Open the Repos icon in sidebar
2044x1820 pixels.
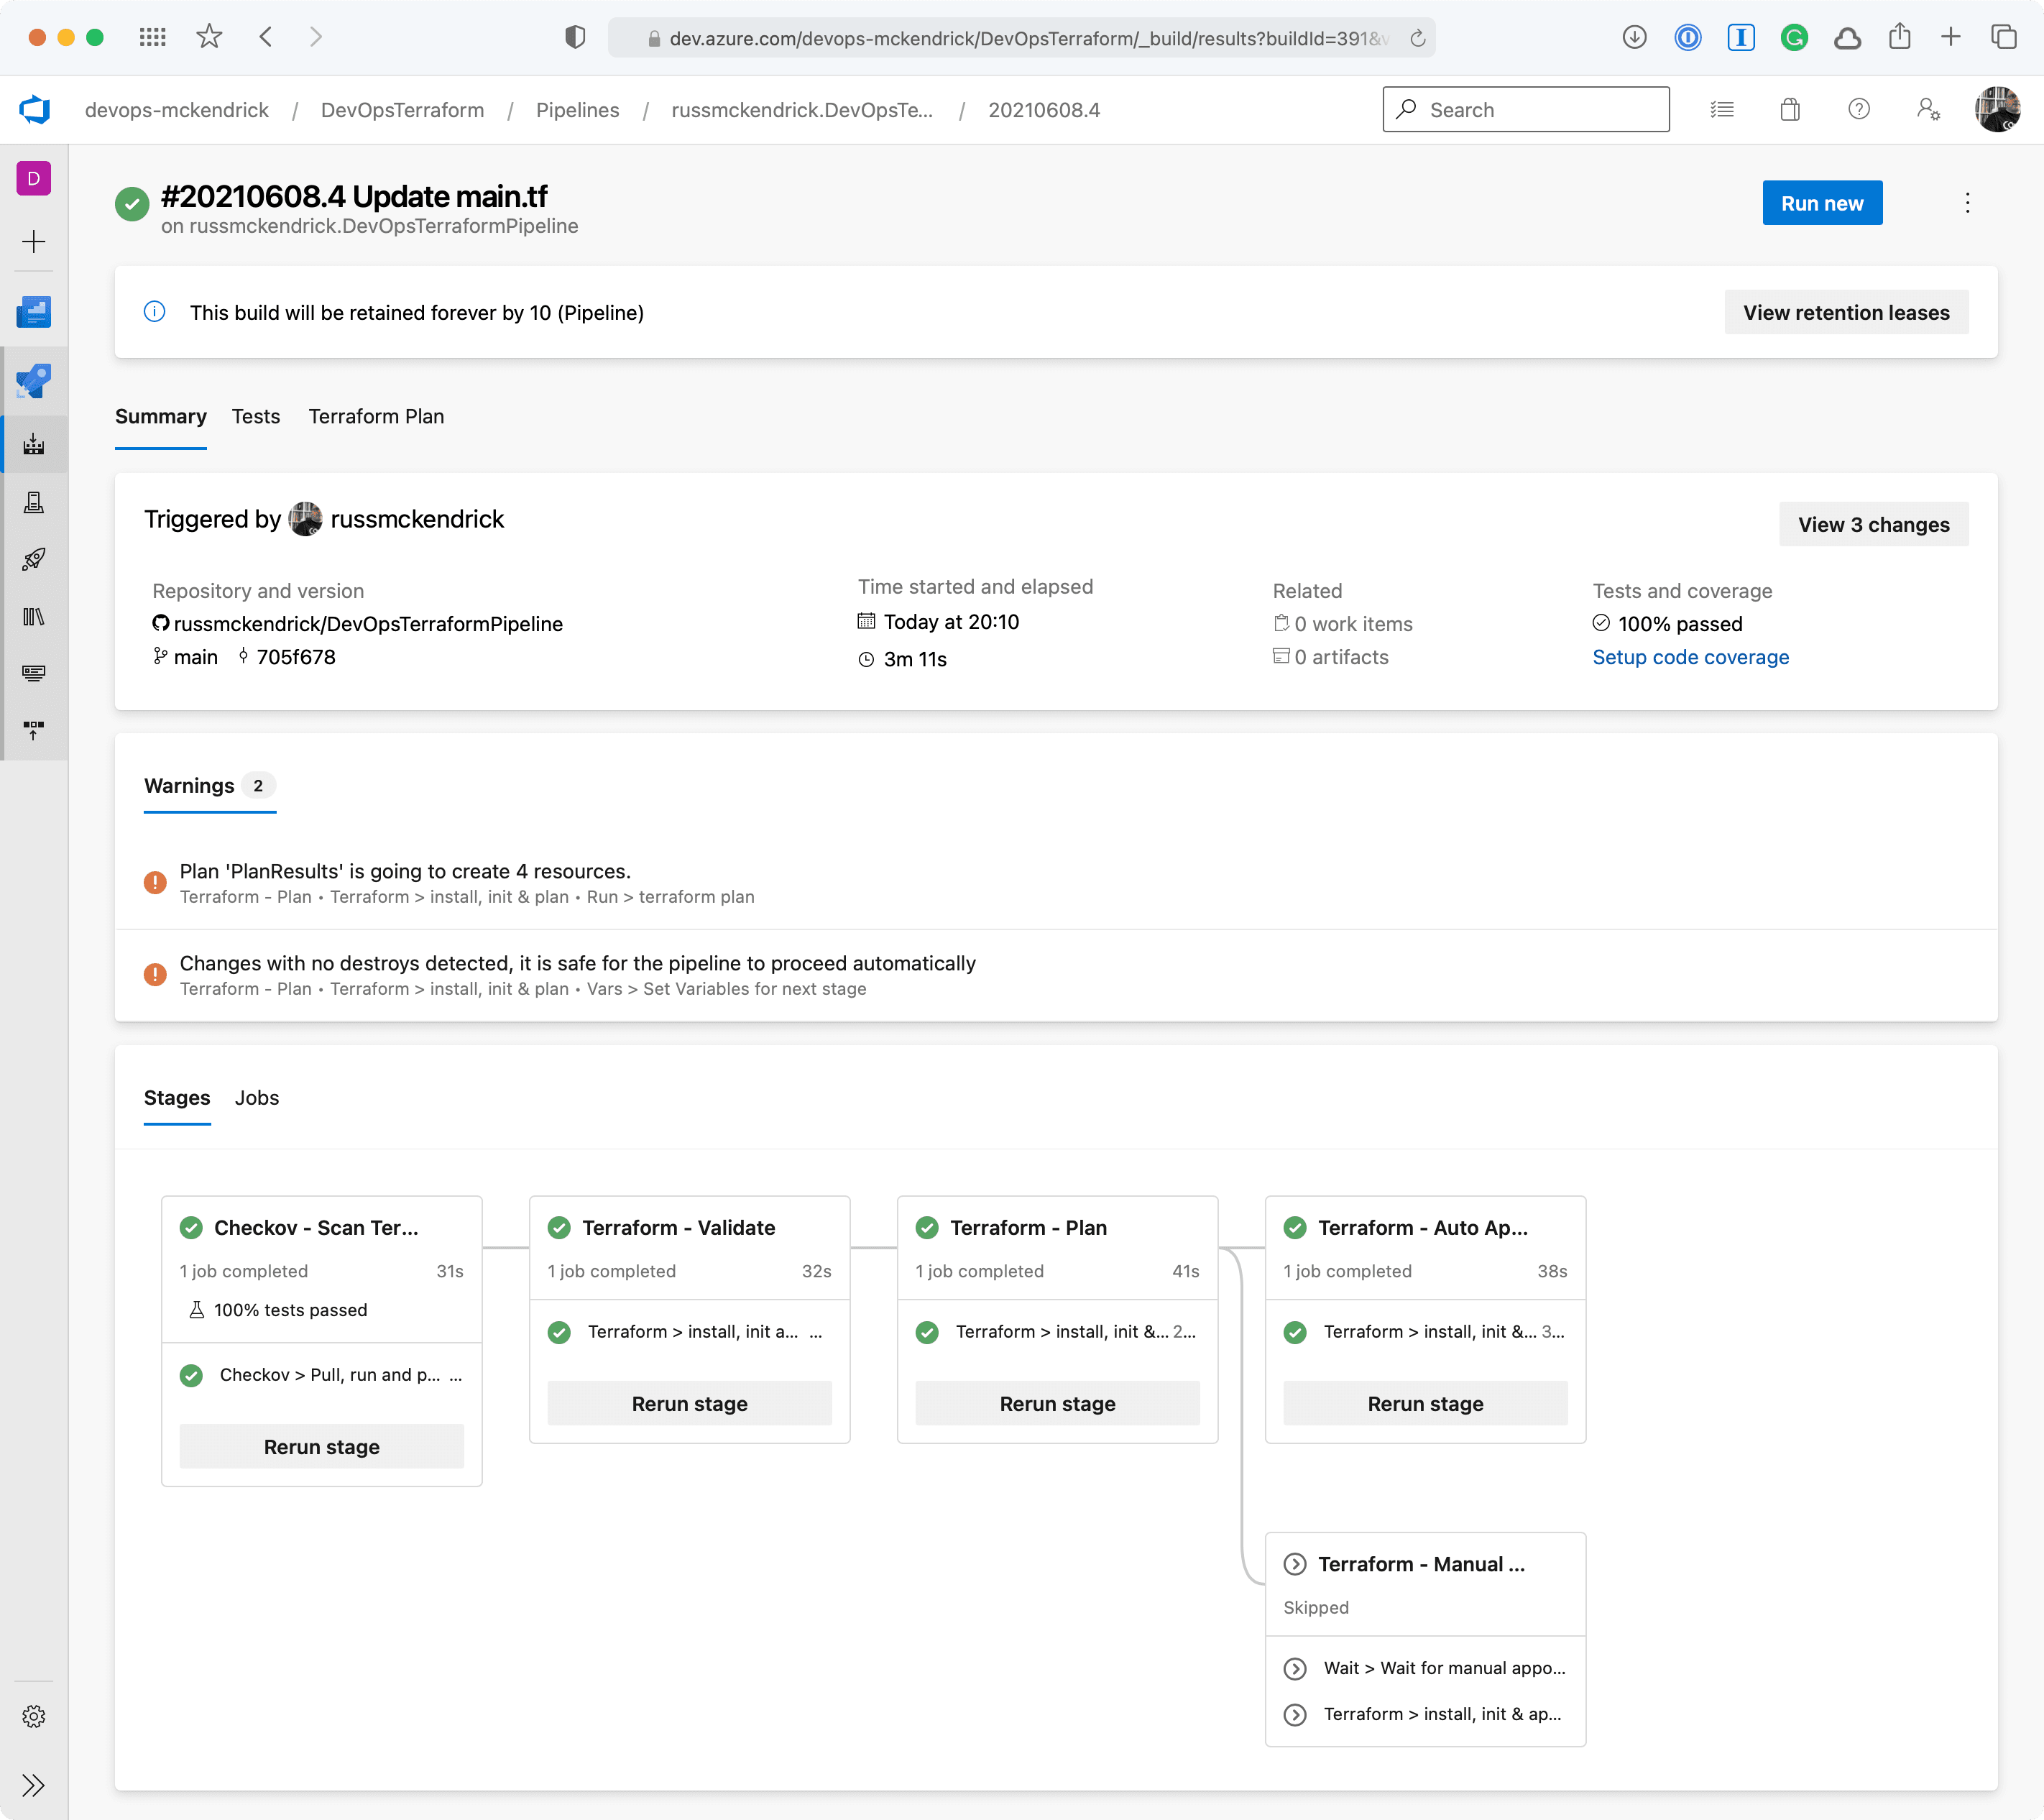pyautogui.click(x=33, y=380)
